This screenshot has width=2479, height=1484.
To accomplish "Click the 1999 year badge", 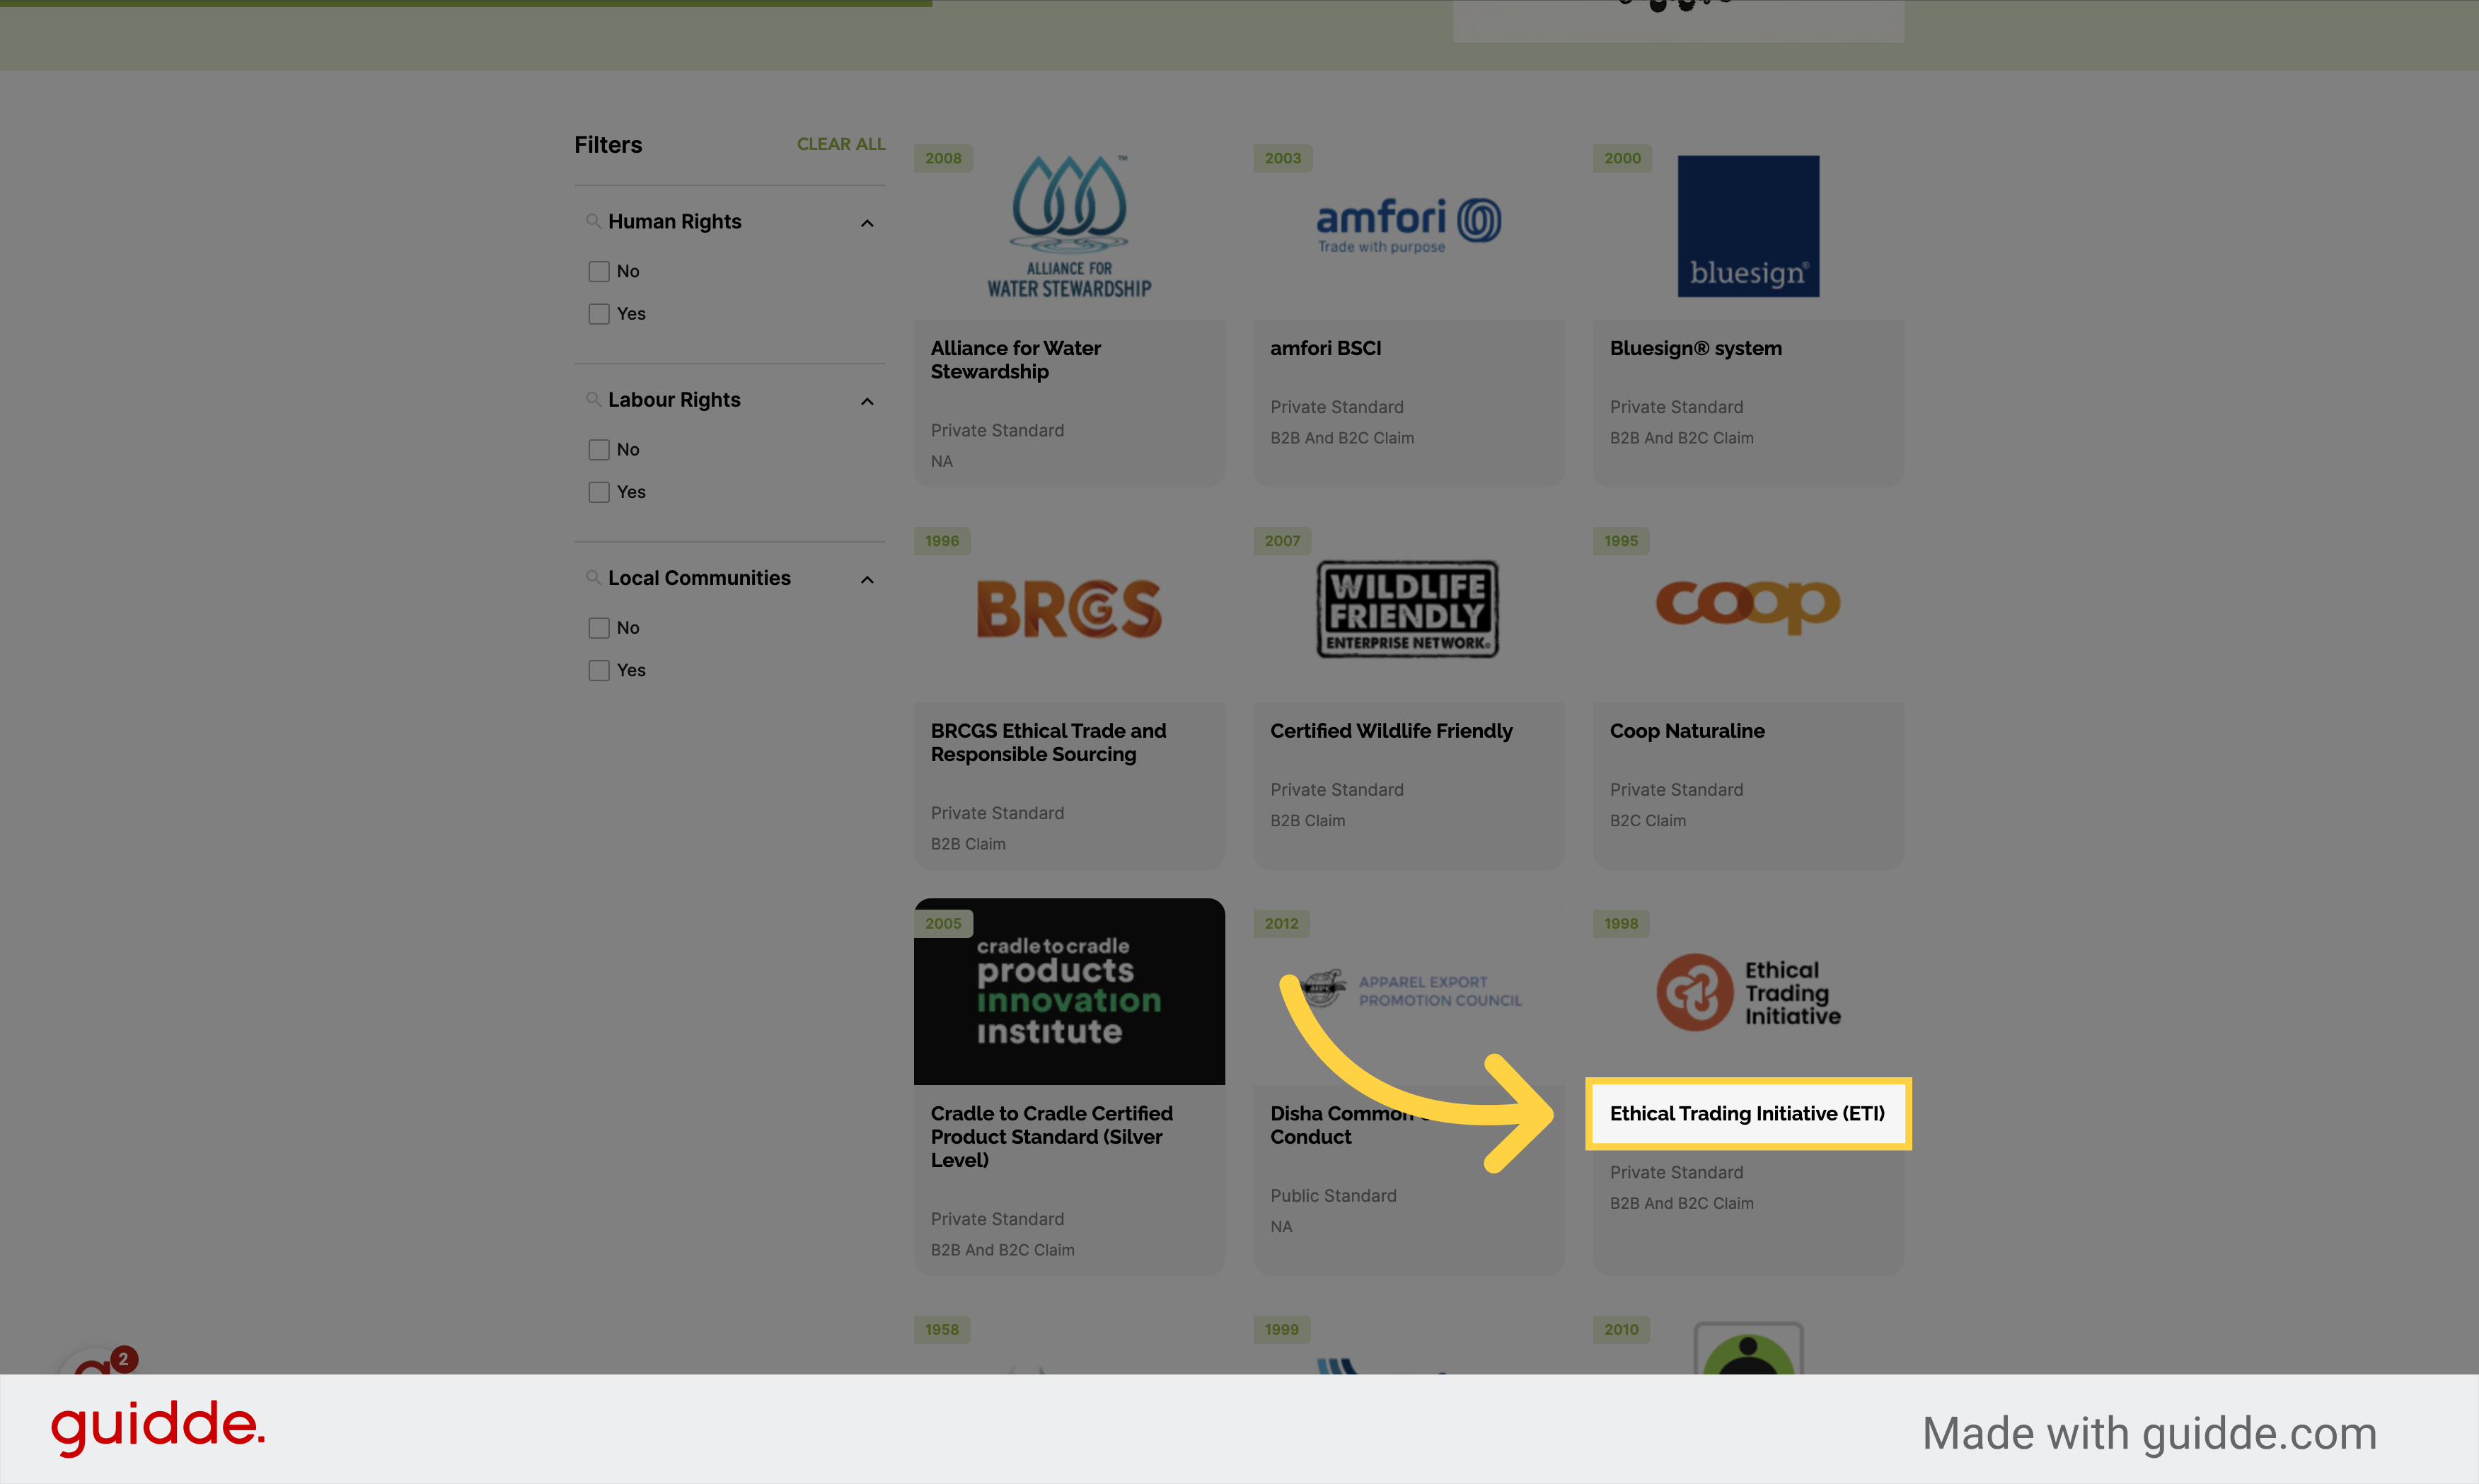I will click(1281, 1329).
